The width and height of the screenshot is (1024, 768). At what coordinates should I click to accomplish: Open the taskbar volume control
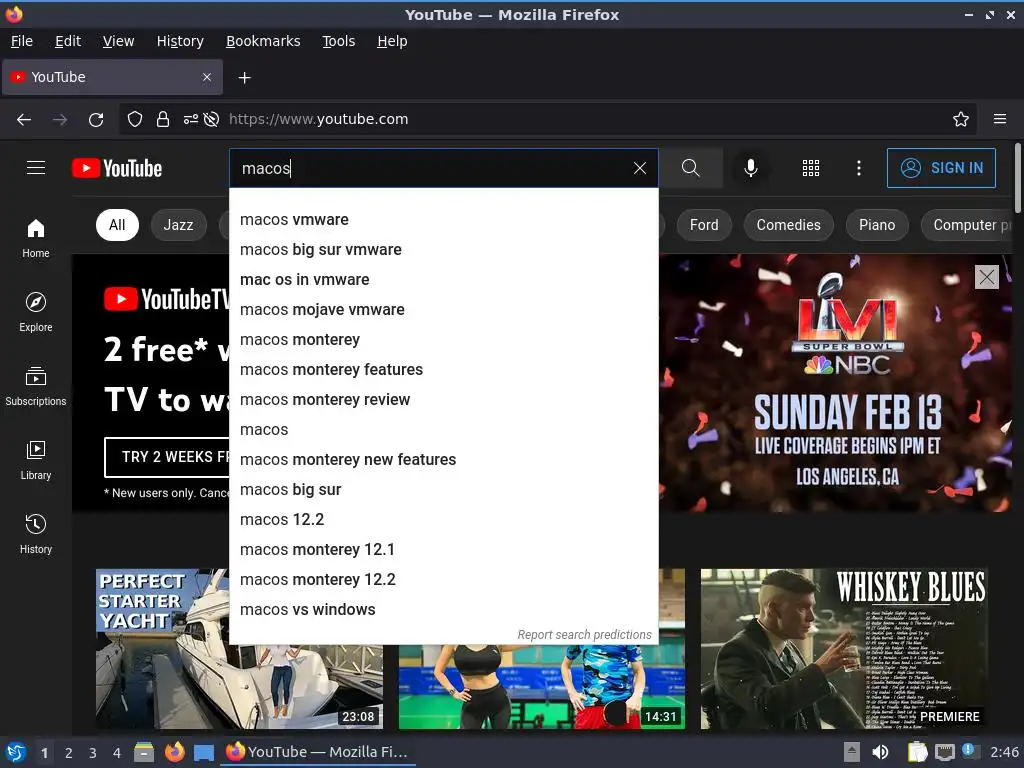[880, 752]
